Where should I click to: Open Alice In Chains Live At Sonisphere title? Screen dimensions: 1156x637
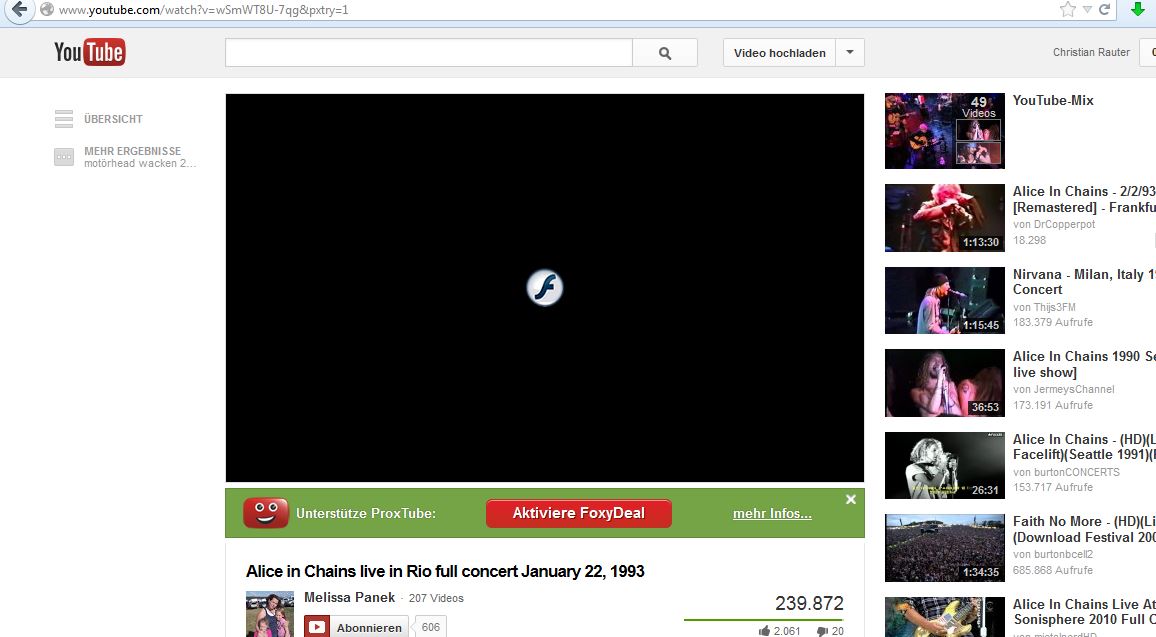click(1084, 612)
